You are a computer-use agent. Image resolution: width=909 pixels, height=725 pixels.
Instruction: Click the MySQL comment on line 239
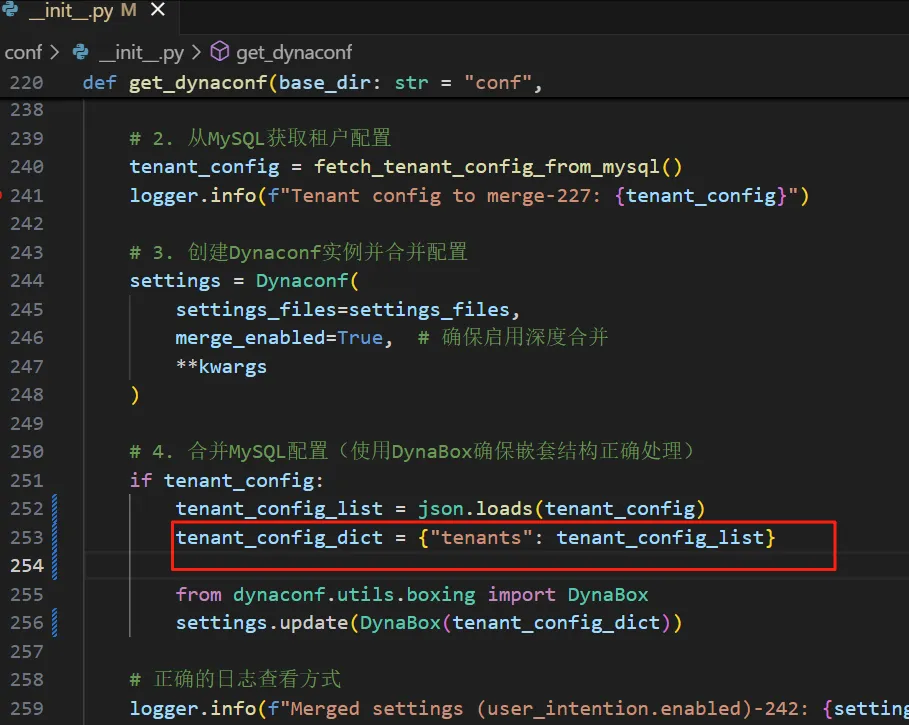click(x=260, y=139)
